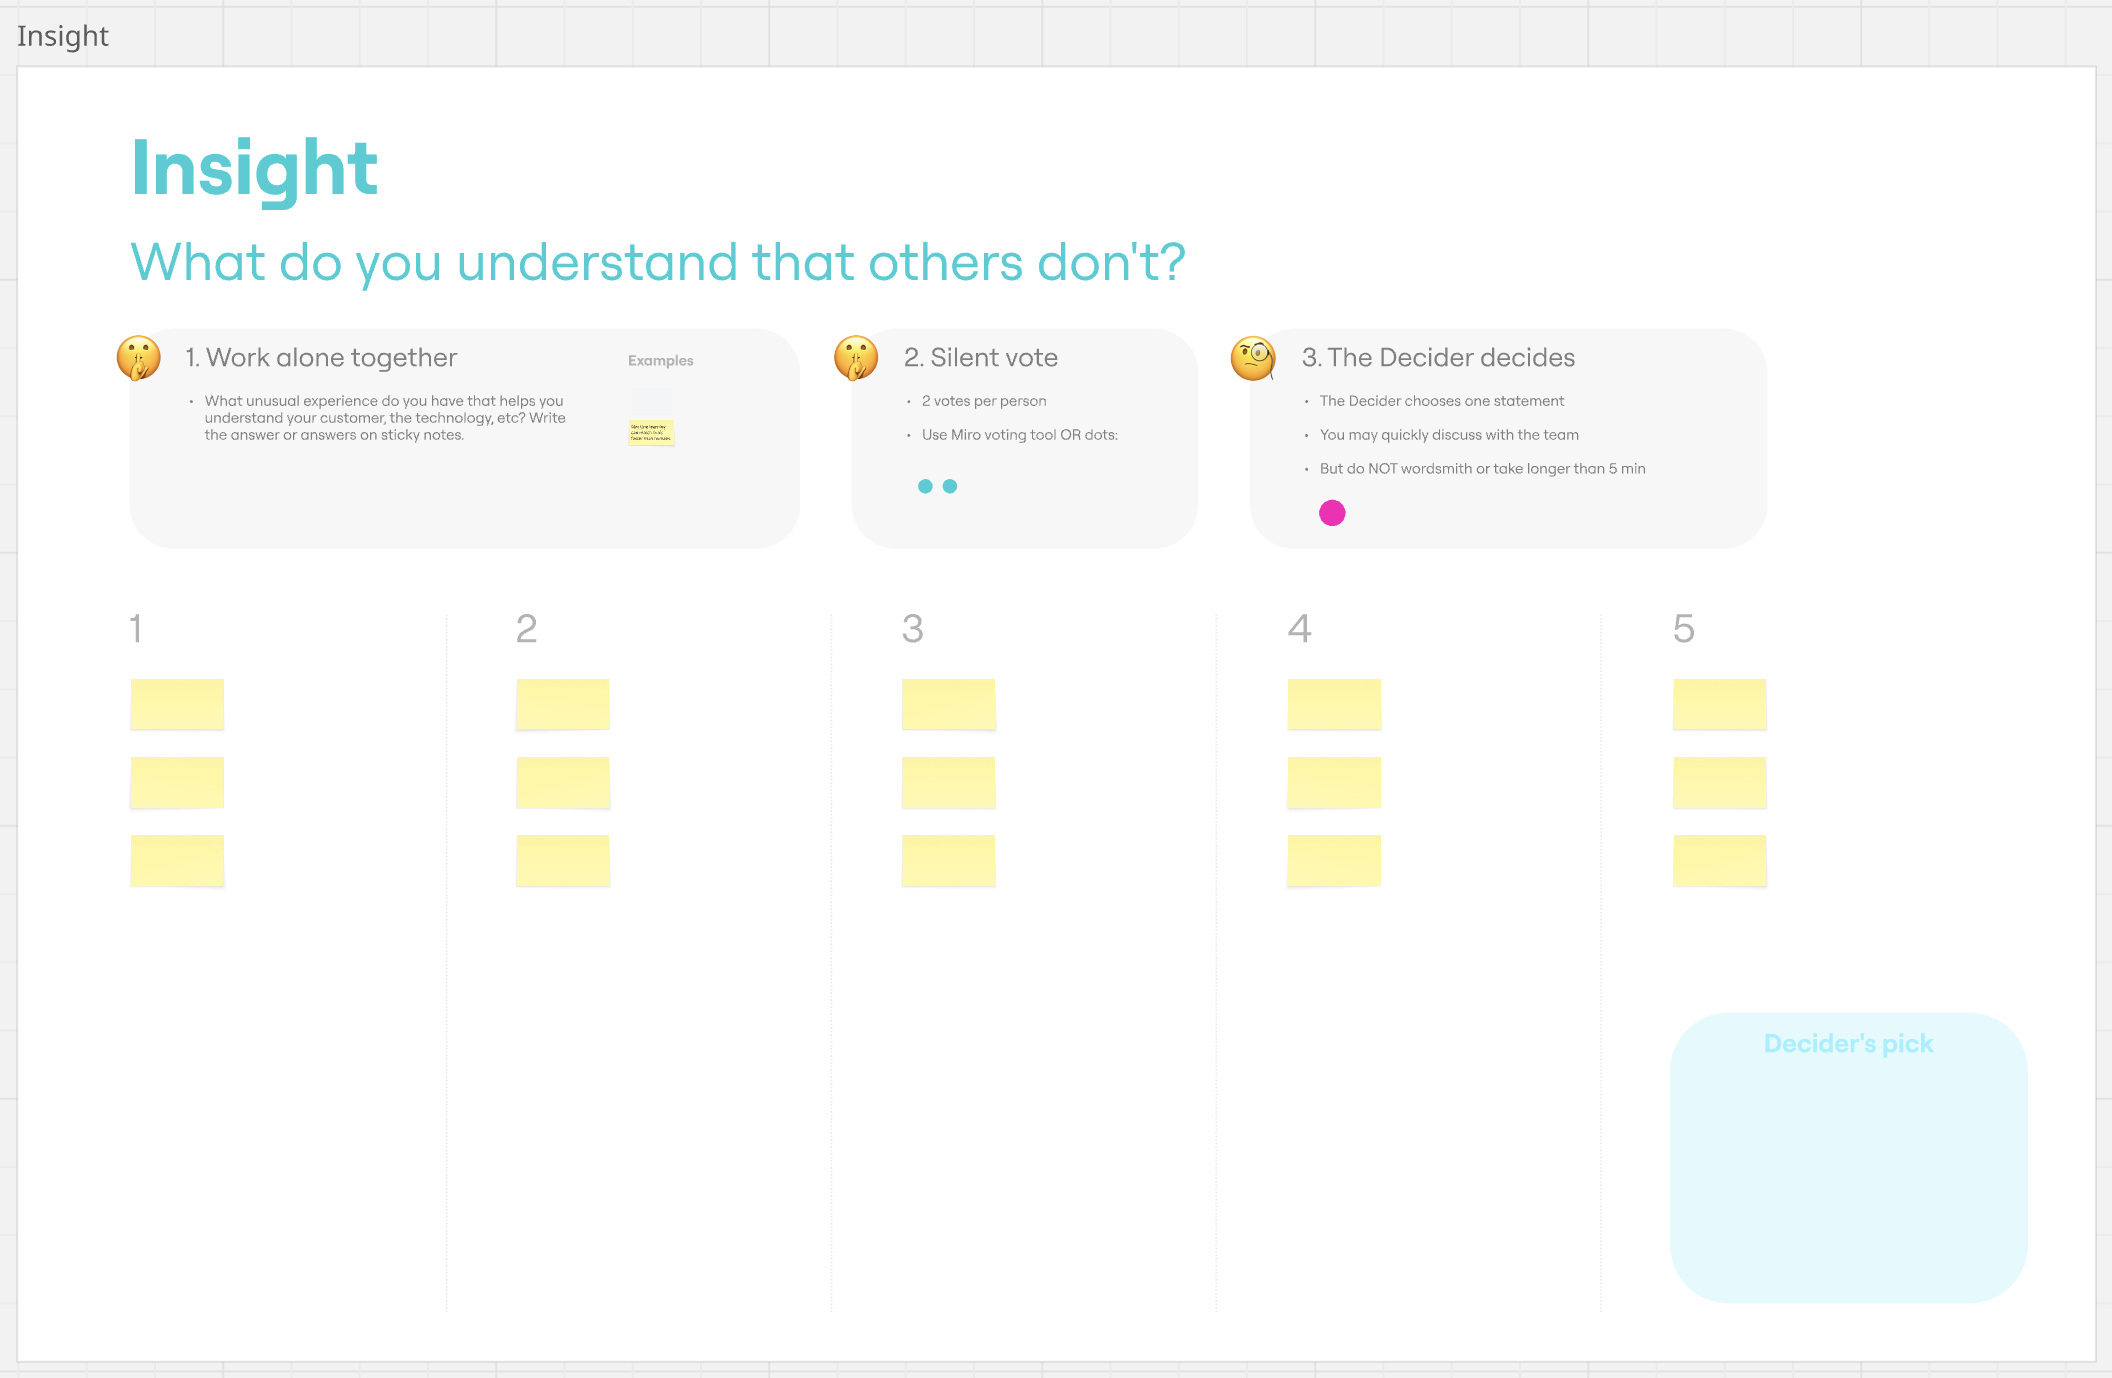Click the Examples label

point(660,360)
